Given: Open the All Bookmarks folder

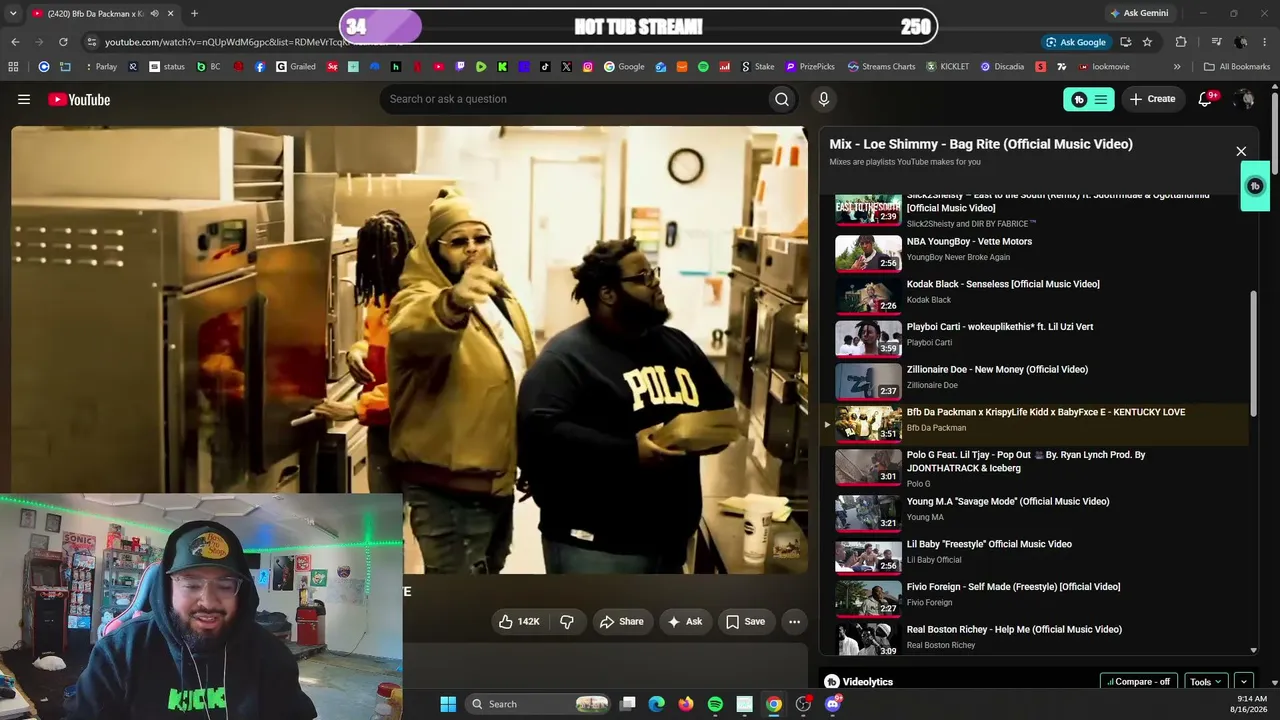Looking at the screenshot, I should point(1237,67).
